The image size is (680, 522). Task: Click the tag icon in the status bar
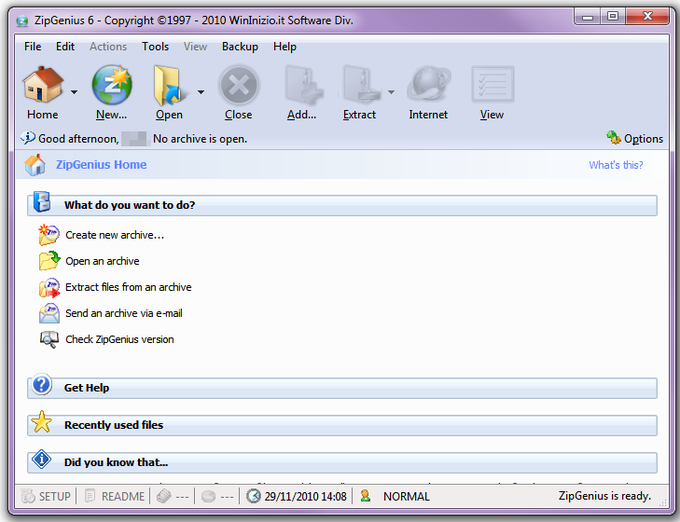pos(164,496)
